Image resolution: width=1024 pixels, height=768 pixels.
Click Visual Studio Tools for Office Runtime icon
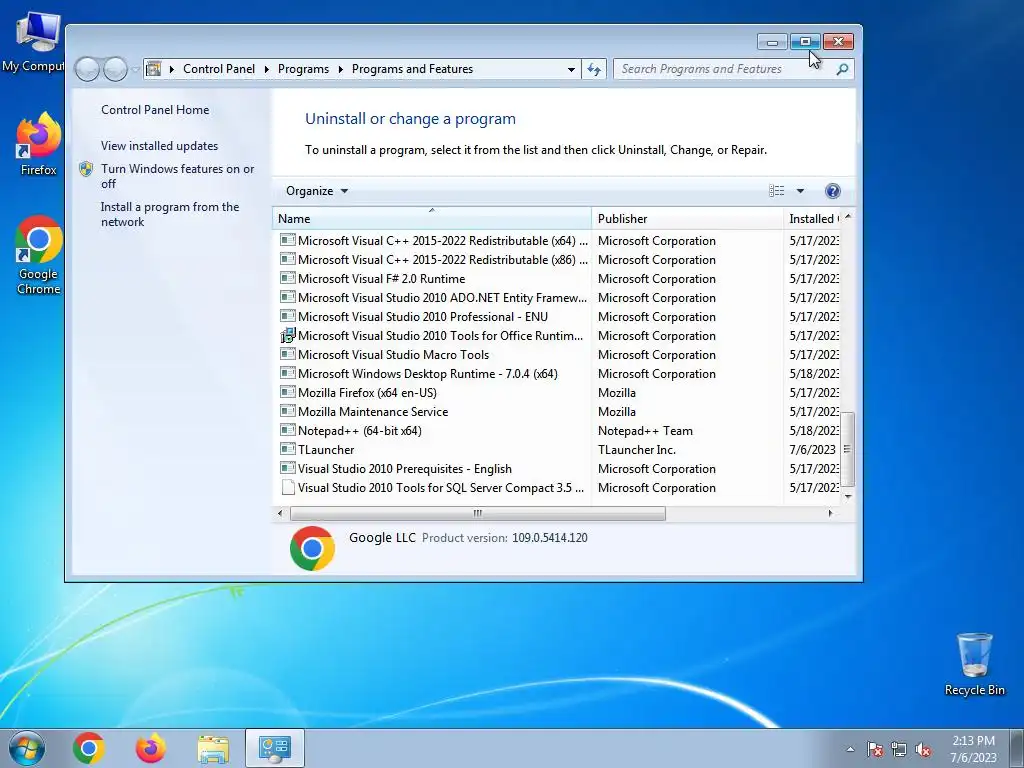pos(287,336)
